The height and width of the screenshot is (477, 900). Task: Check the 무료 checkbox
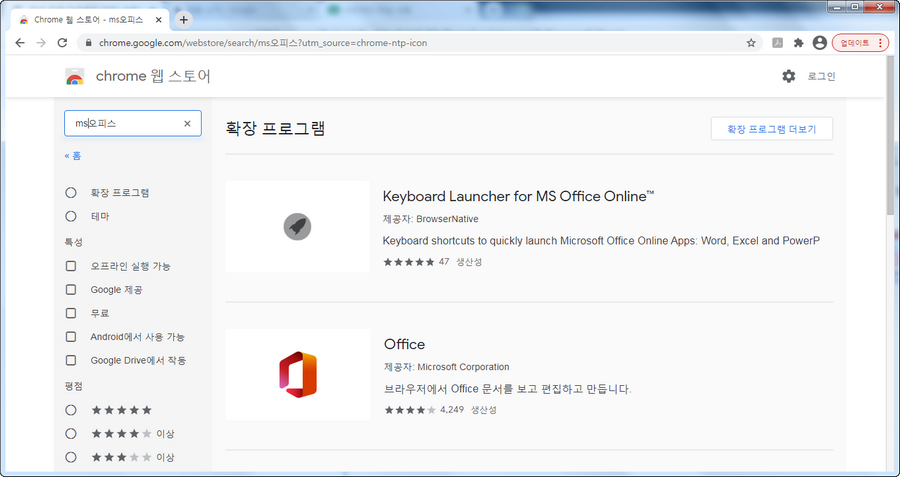pos(71,313)
